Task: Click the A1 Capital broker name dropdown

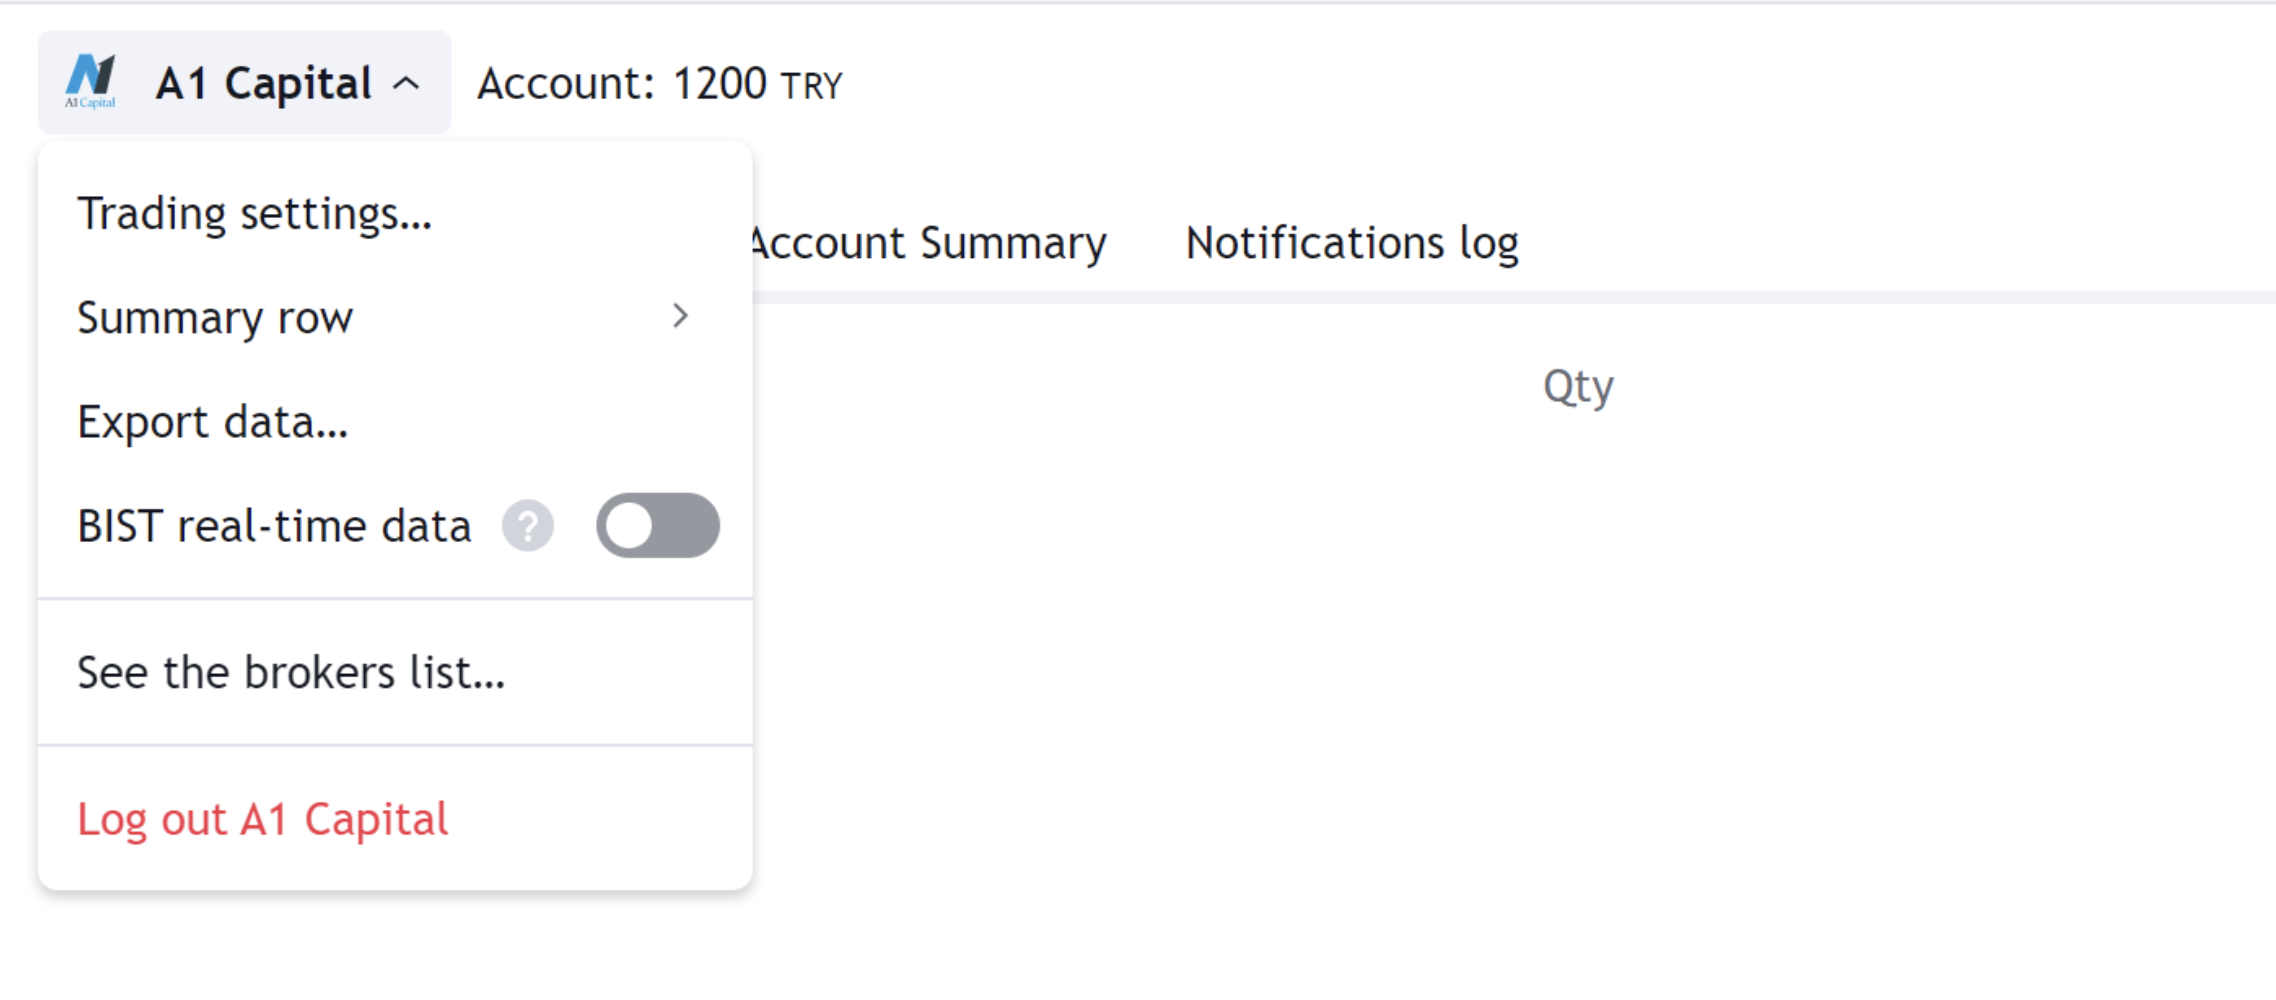Action: 264,84
